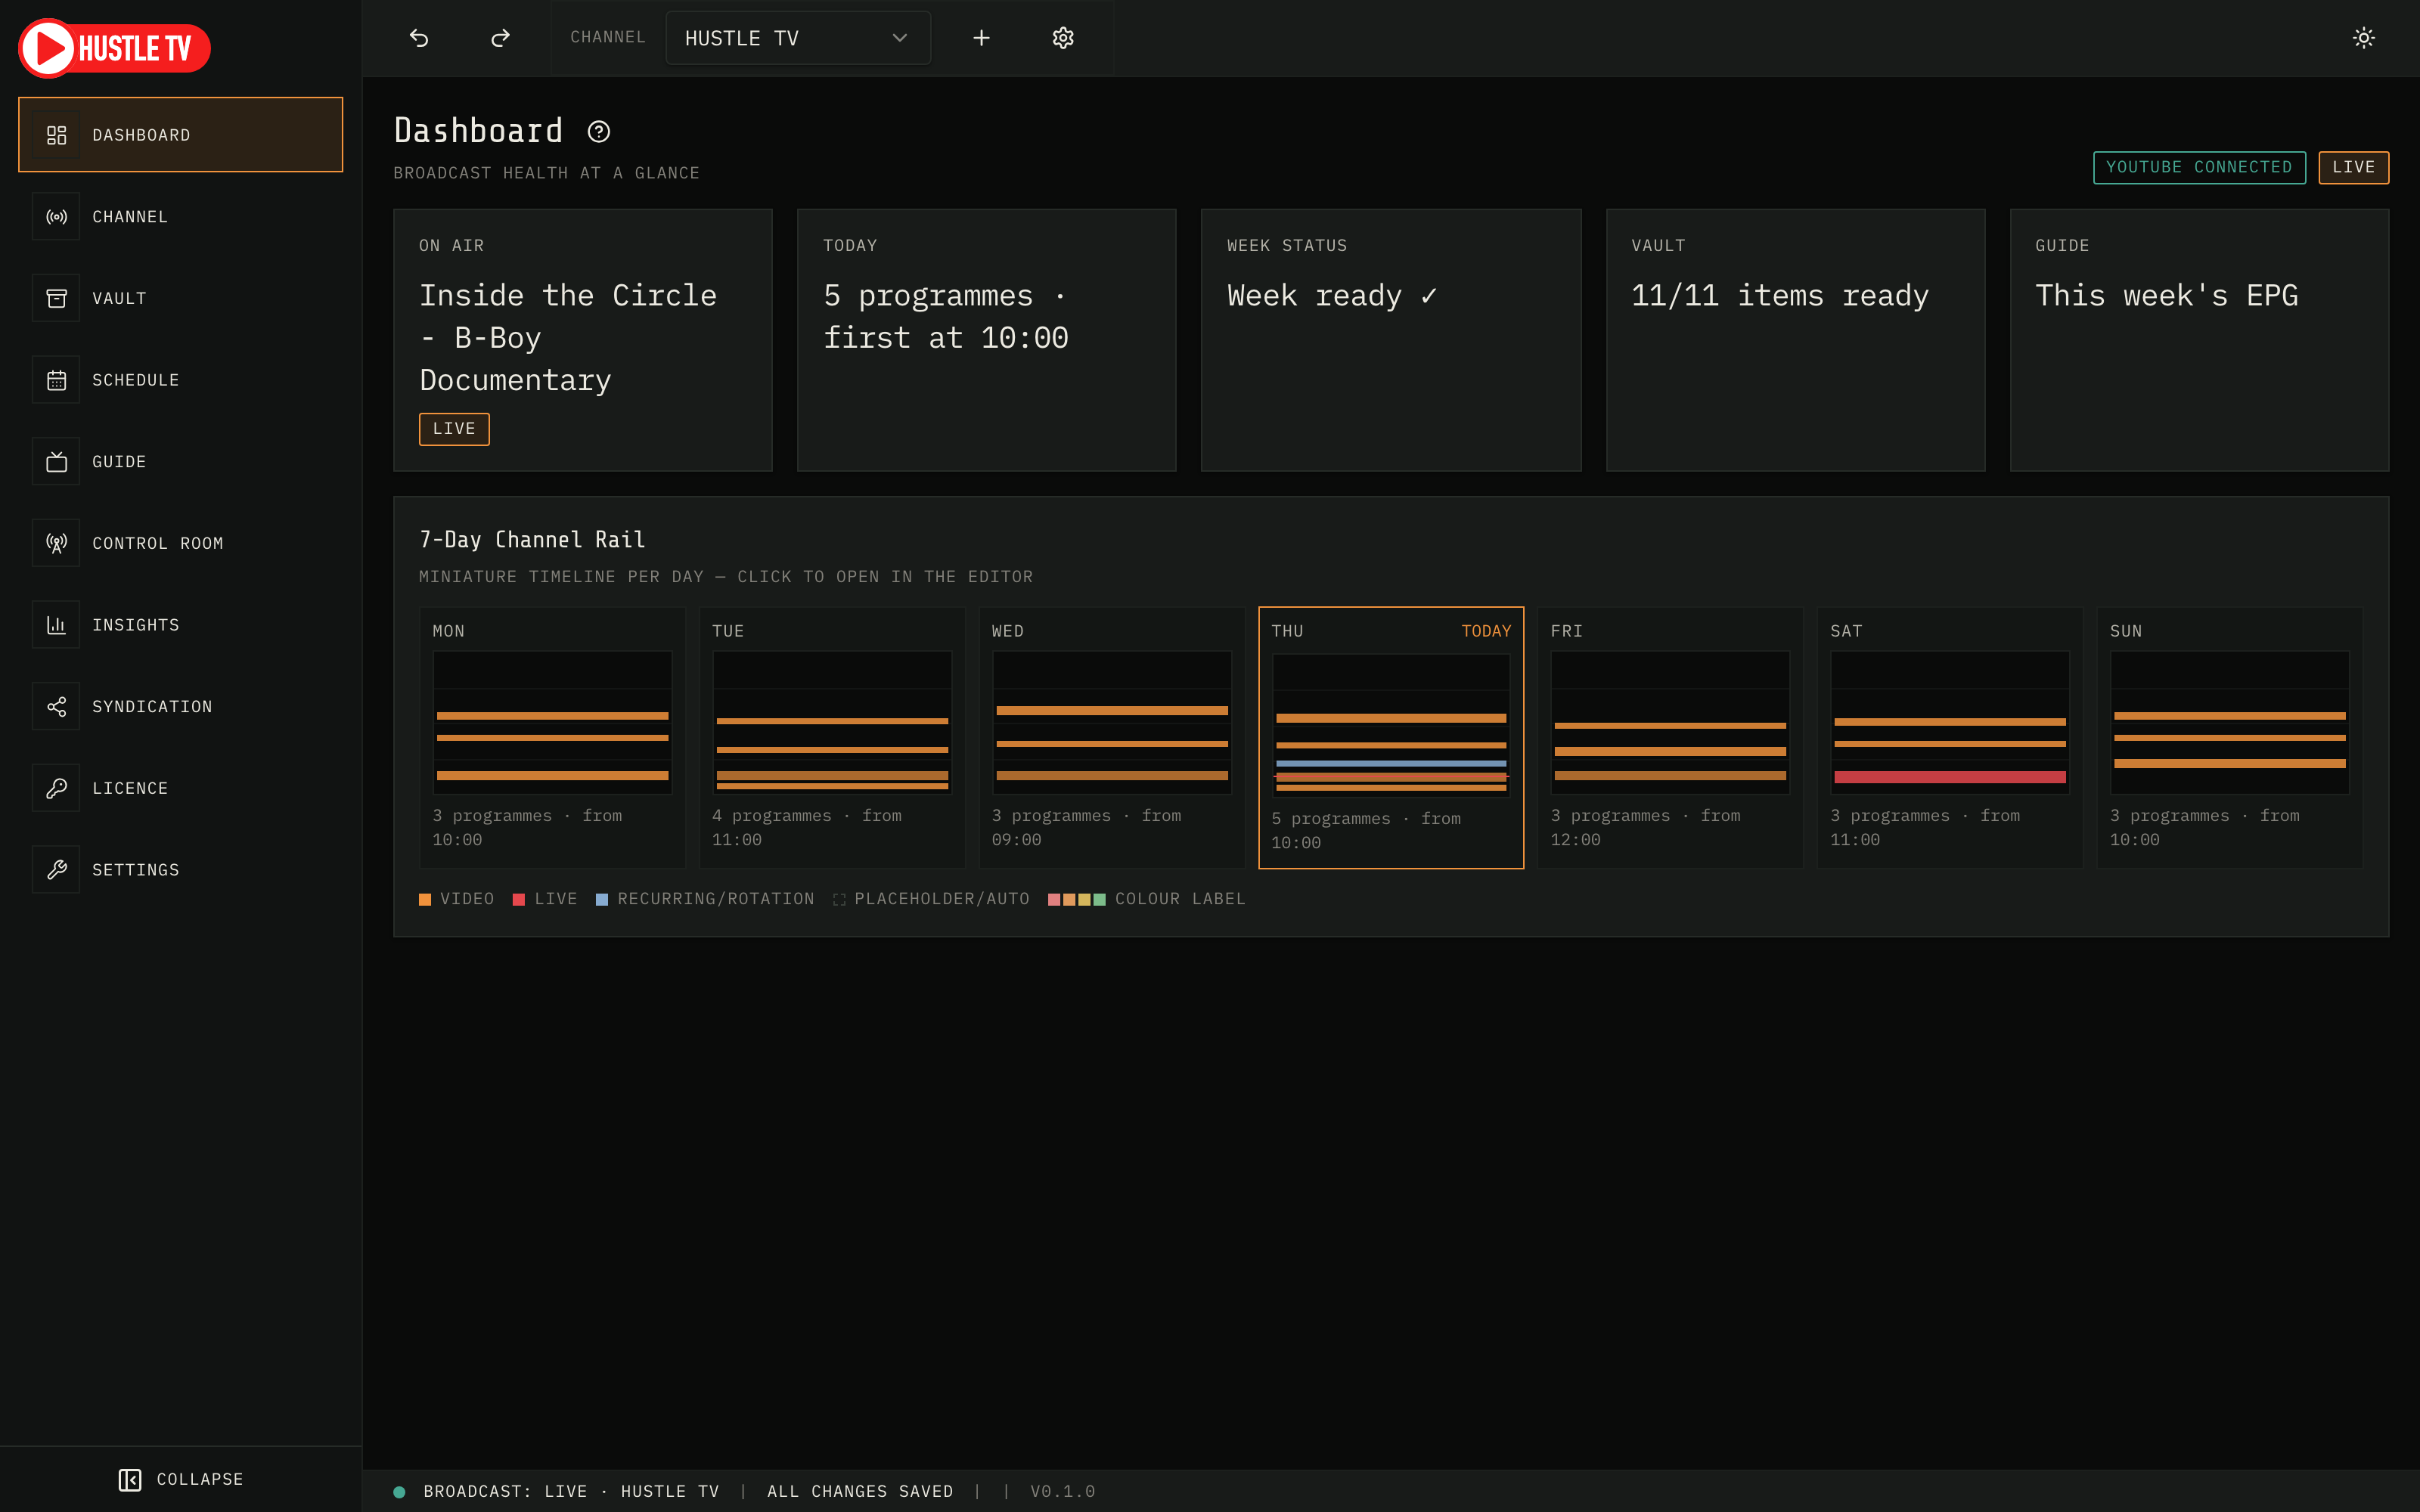The width and height of the screenshot is (2420, 1512).
Task: Open the Vault items ready card
Action: click(x=1795, y=340)
